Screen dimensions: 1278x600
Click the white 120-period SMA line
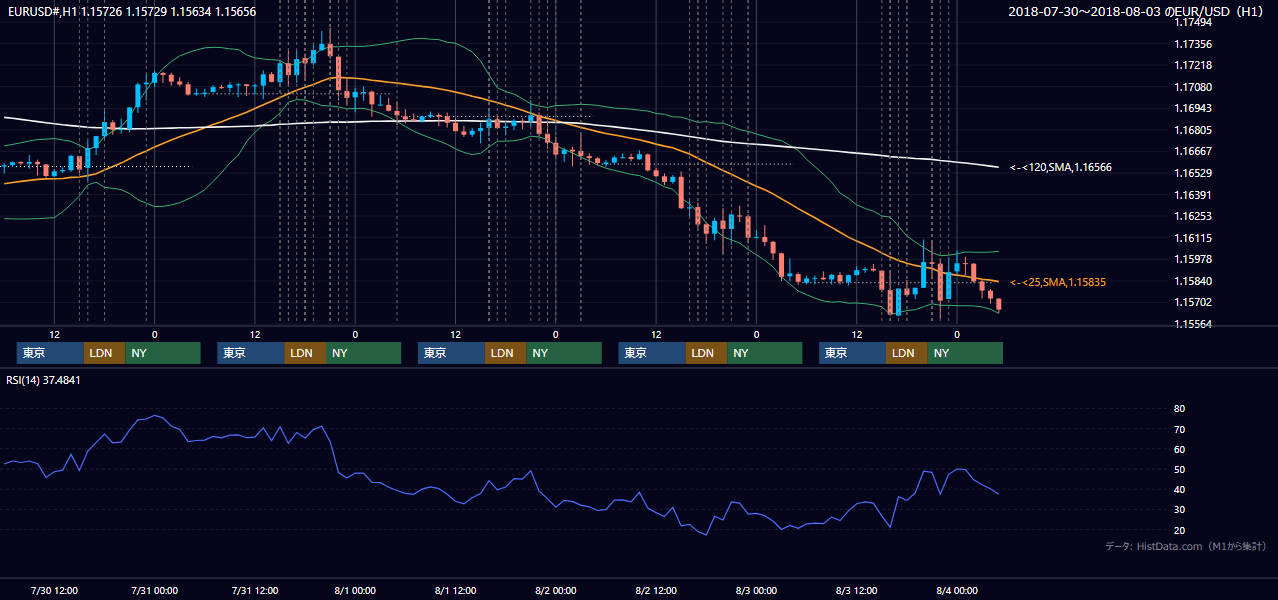coord(700,137)
